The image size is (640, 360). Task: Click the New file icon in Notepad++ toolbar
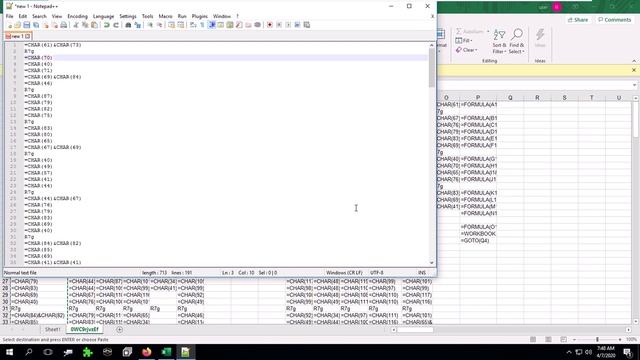coord(9,25)
